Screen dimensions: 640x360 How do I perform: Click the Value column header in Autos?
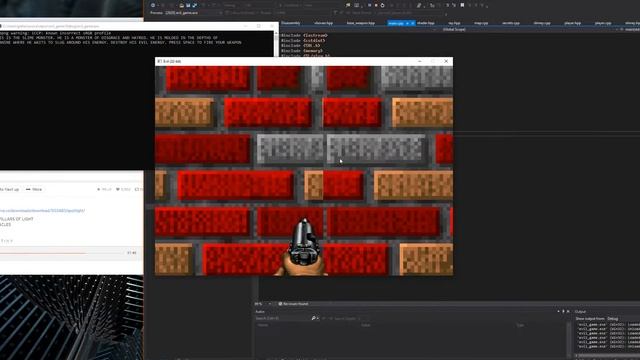coord(366,325)
